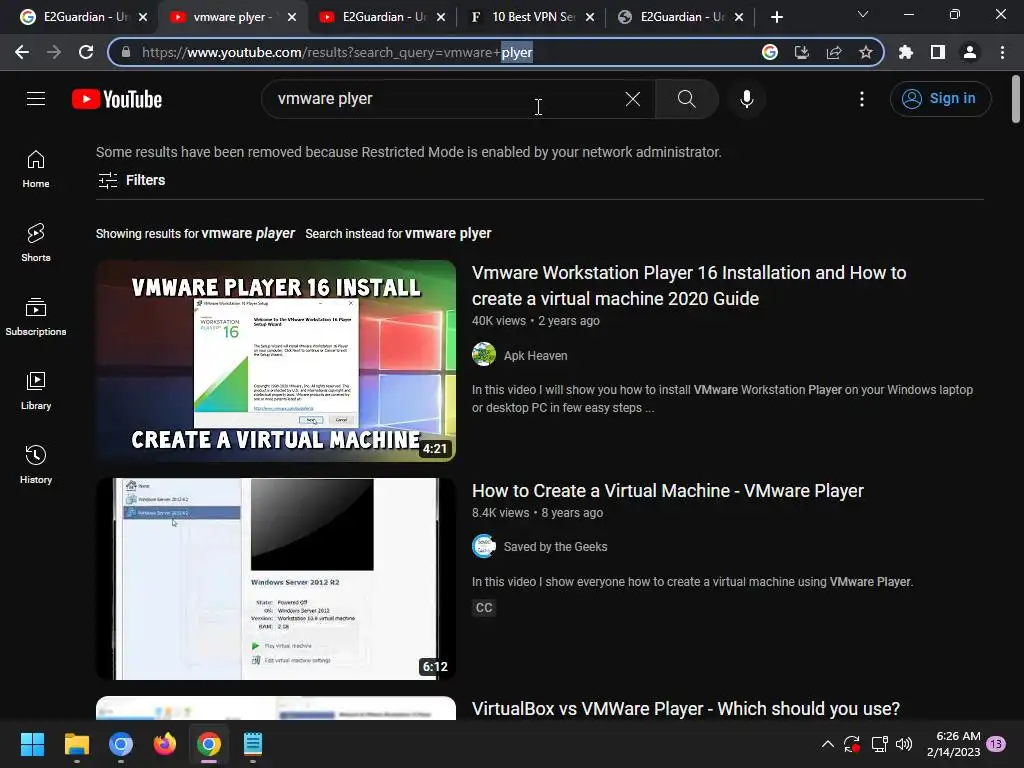
Task: Go back in the browser
Action: [x=22, y=52]
